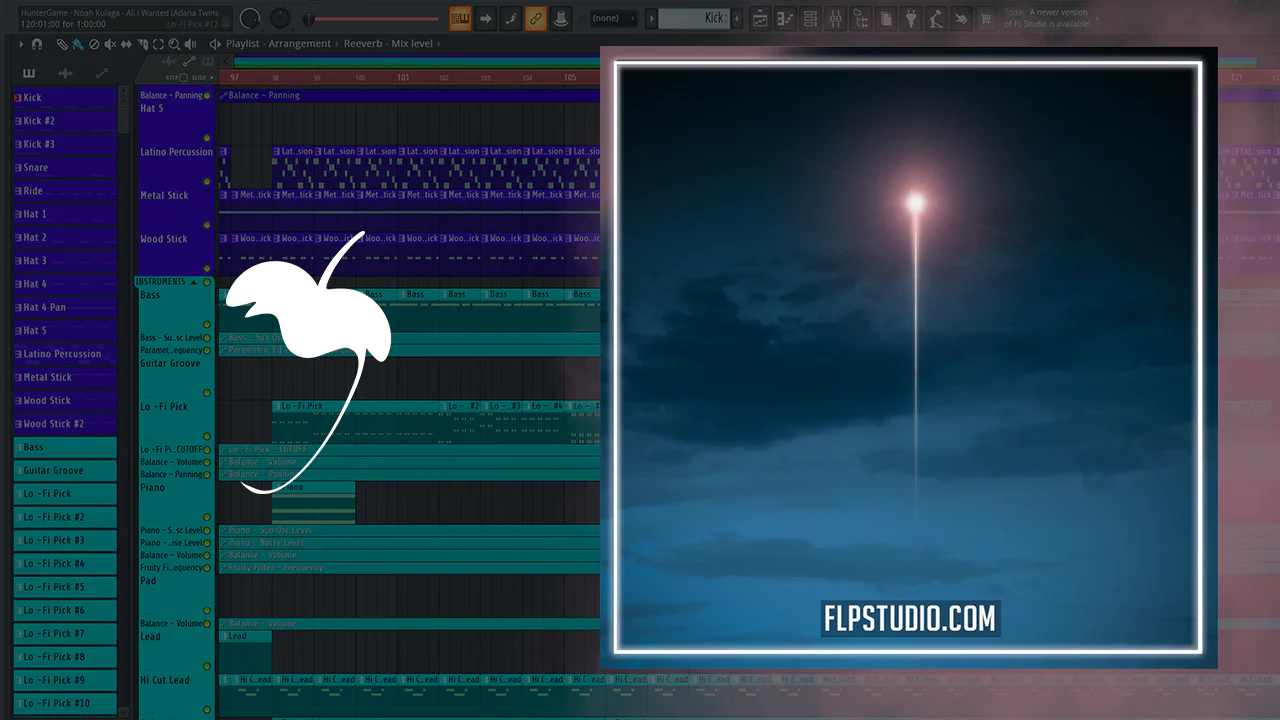
Task: Click the song position slider
Action: 372,18
